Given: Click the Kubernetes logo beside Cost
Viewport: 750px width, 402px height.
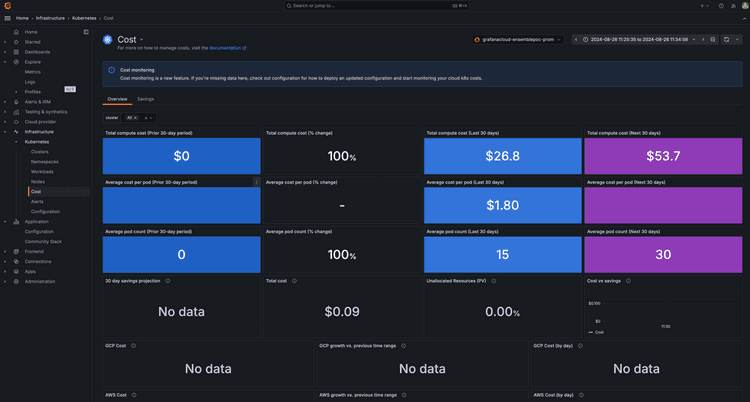Looking at the screenshot, I should [108, 40].
